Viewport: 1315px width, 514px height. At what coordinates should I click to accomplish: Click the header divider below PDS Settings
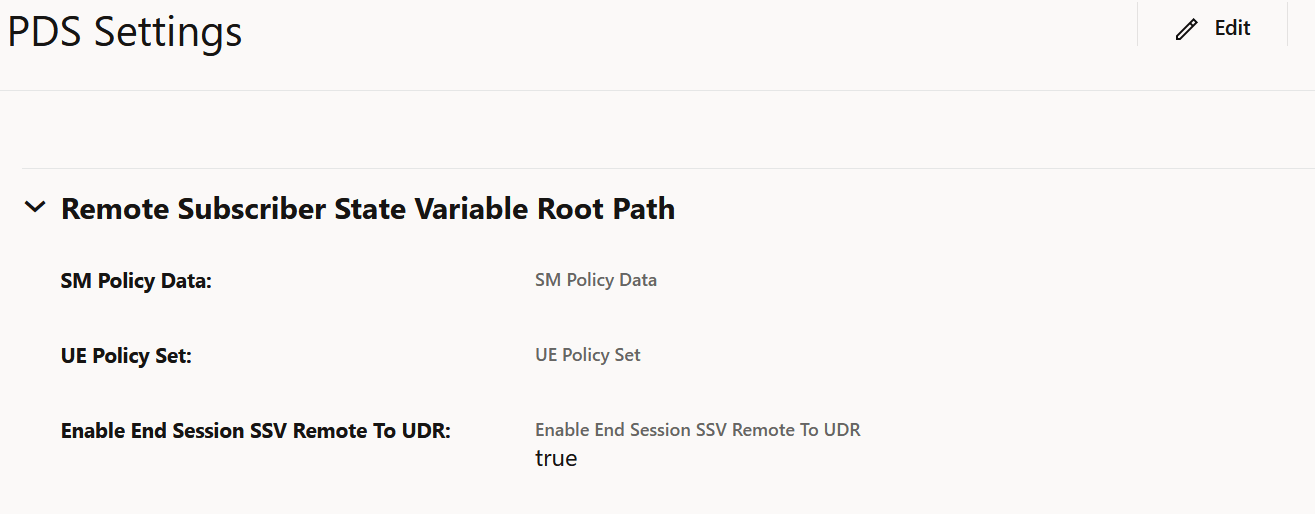click(x=657, y=90)
